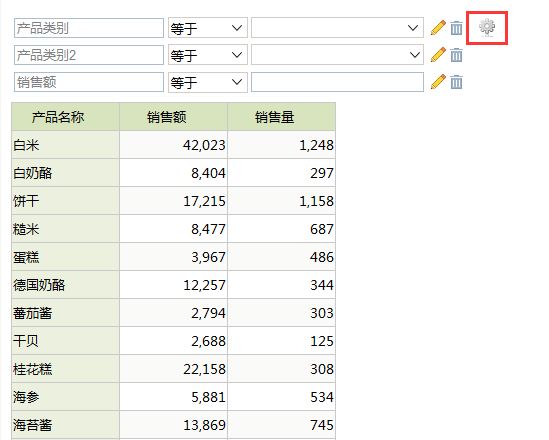Screen dimensions: 549x440
Task: Edit the 产品类别2 filter with pencil icon
Action: (438, 55)
